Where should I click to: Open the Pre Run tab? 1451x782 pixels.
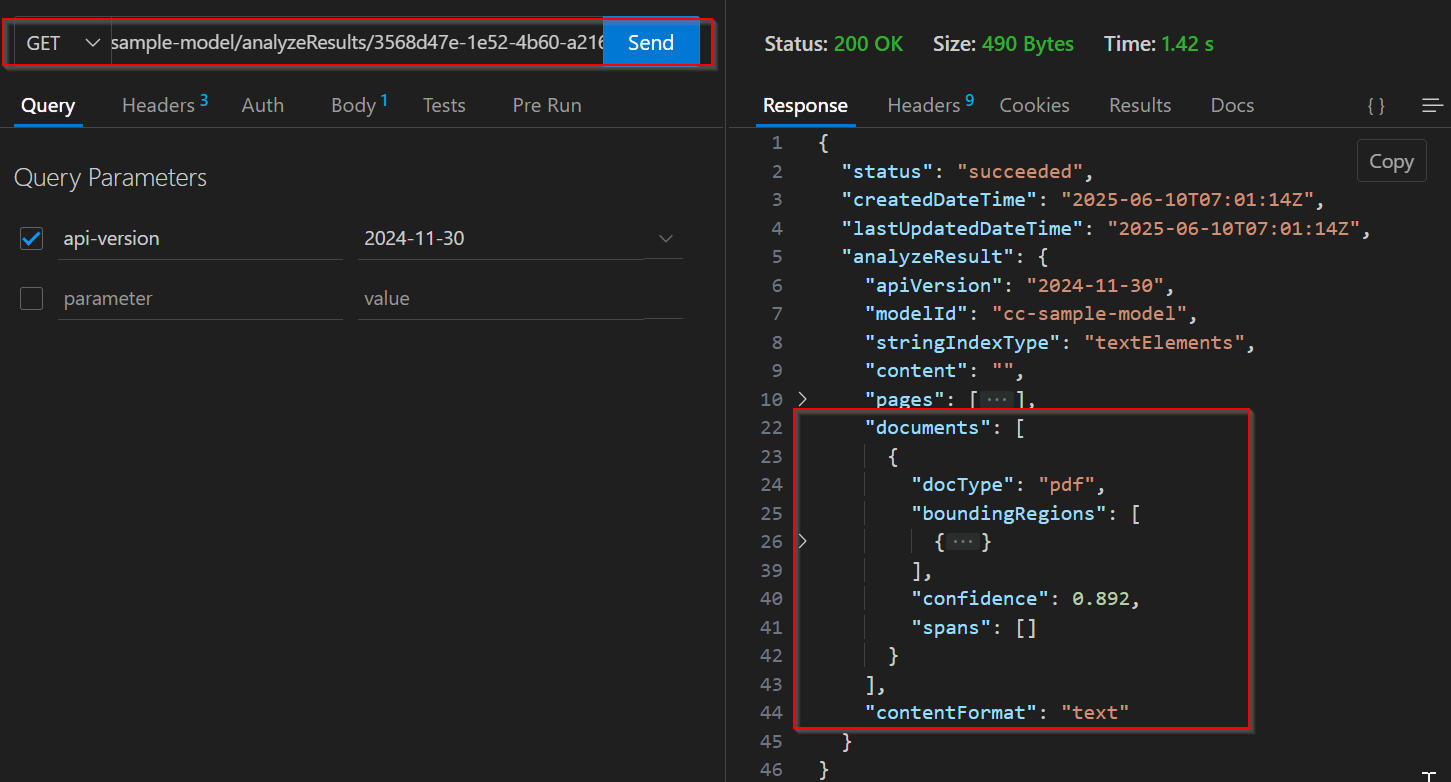pos(546,105)
